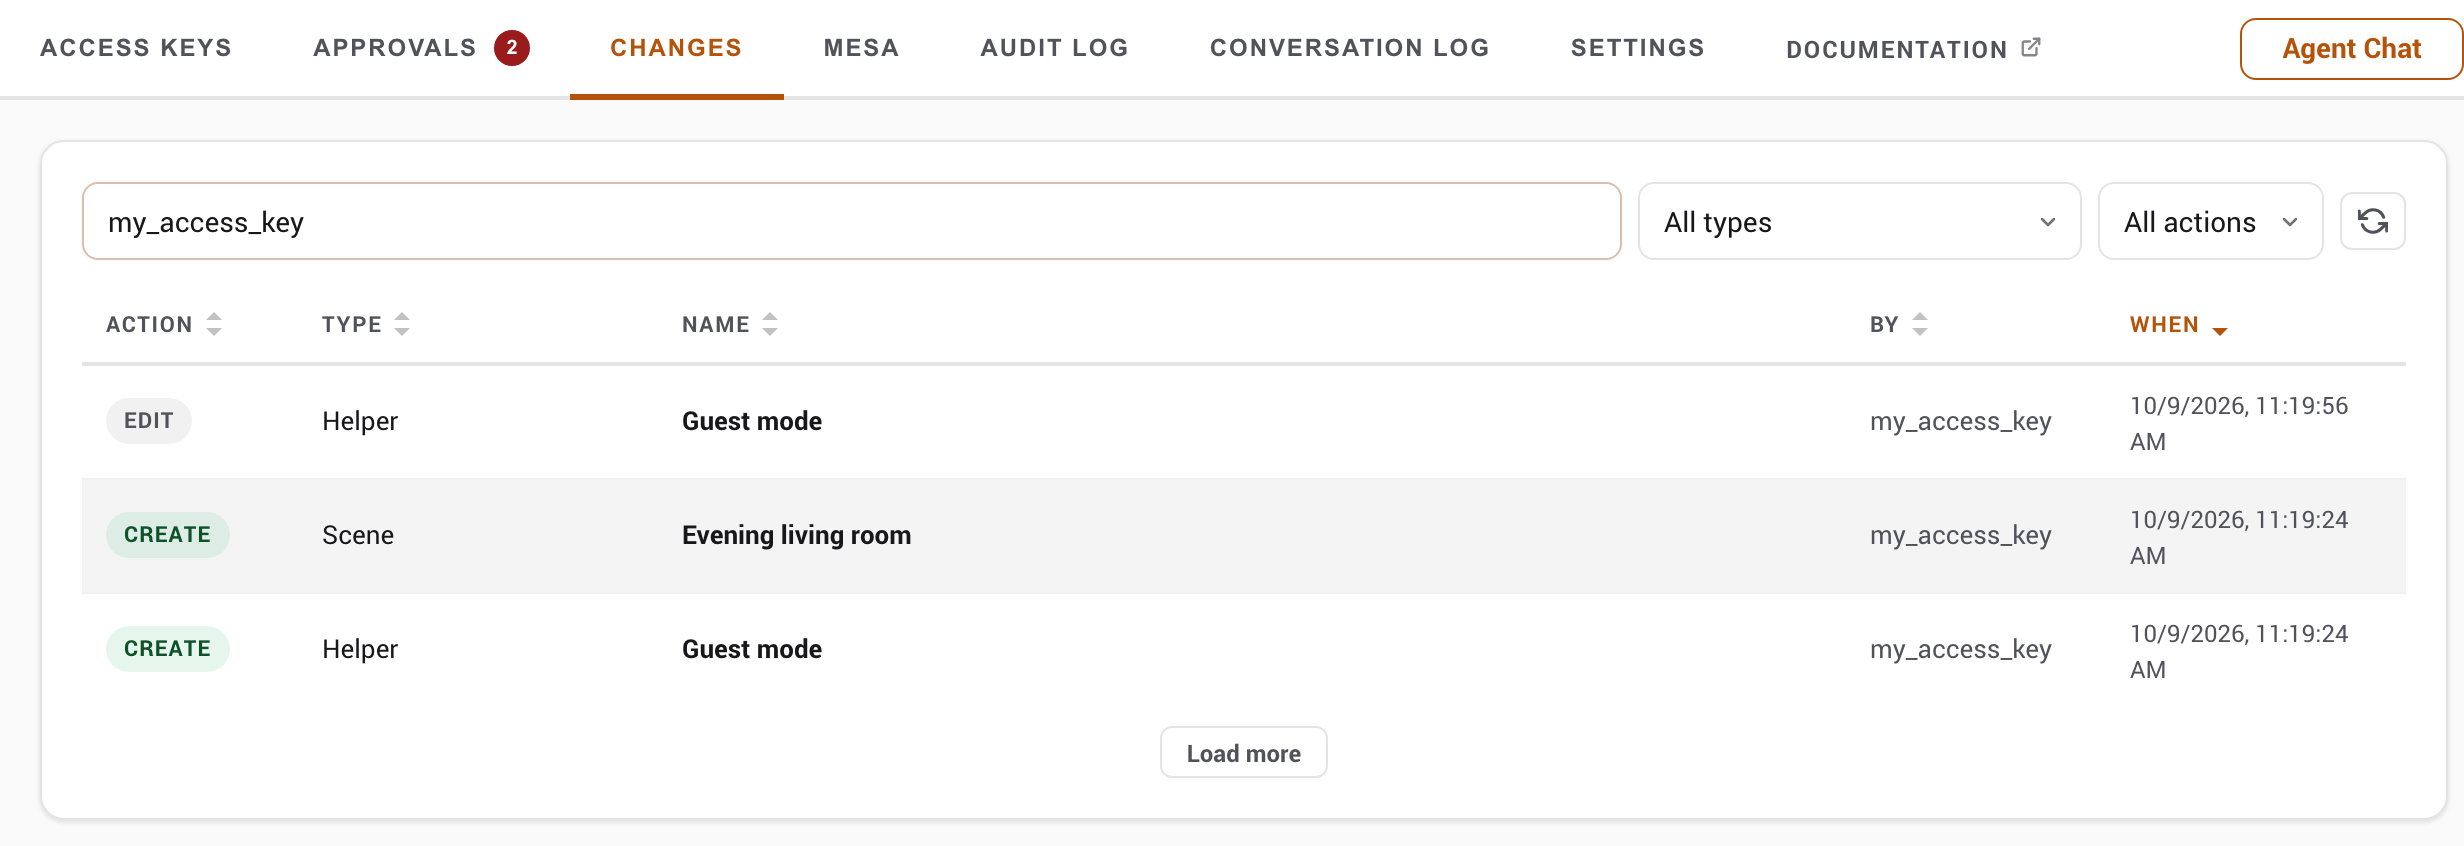
Task: Click my_access_key in the Scene row
Action: tap(1960, 535)
